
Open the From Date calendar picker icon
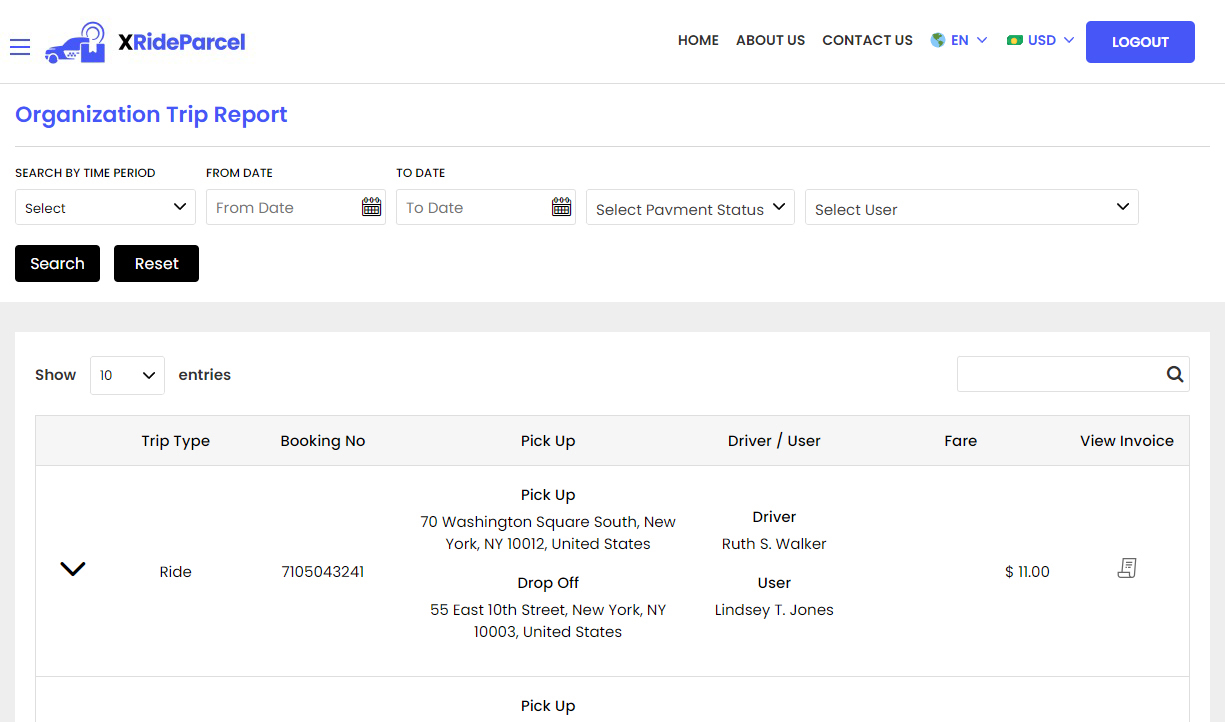point(371,207)
